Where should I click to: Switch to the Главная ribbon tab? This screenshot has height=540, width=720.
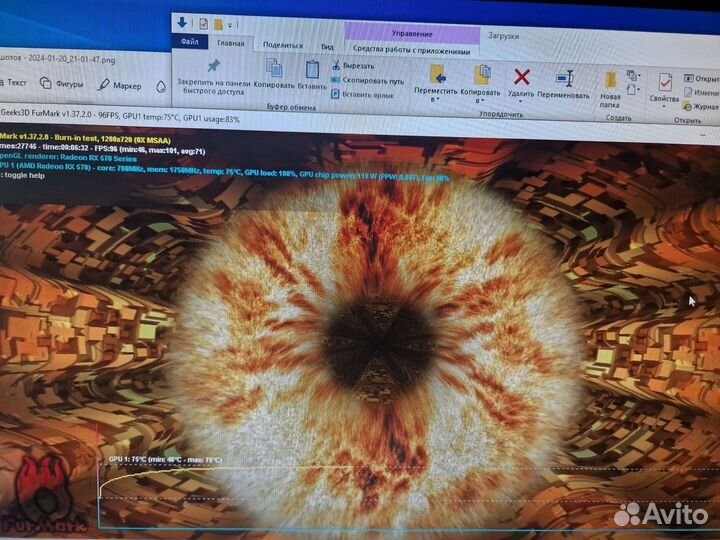[x=231, y=43]
